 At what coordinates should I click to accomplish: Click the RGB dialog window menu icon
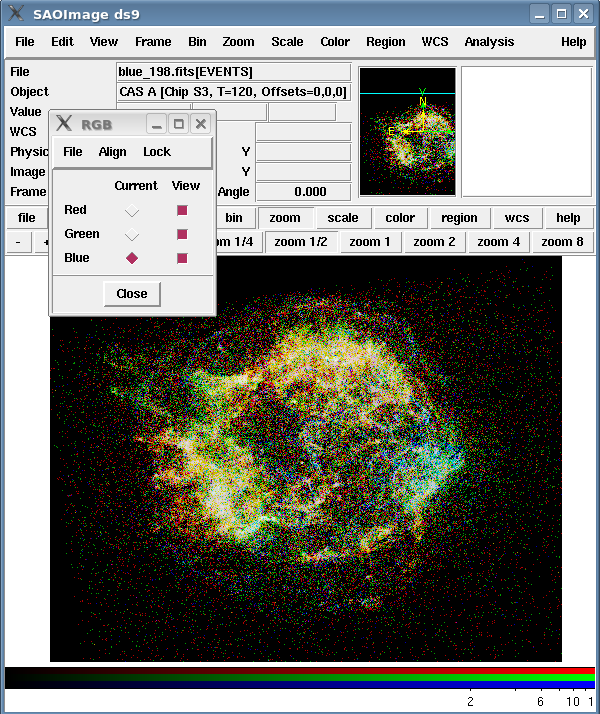pyautogui.click(x=64, y=124)
